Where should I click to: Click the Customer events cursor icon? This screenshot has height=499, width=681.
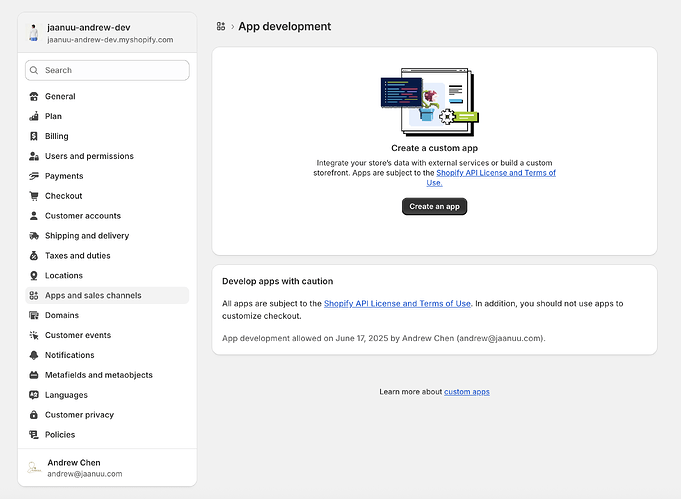click(34, 335)
